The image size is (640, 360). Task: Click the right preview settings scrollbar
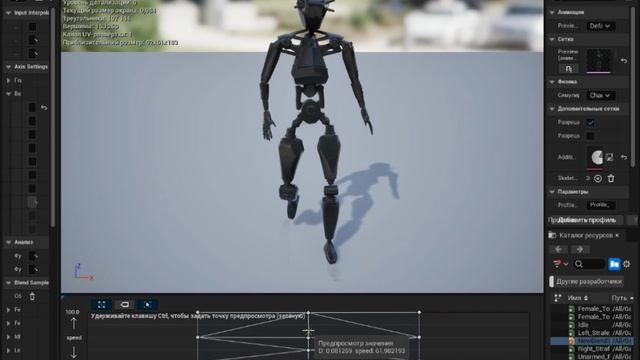pos(633,86)
